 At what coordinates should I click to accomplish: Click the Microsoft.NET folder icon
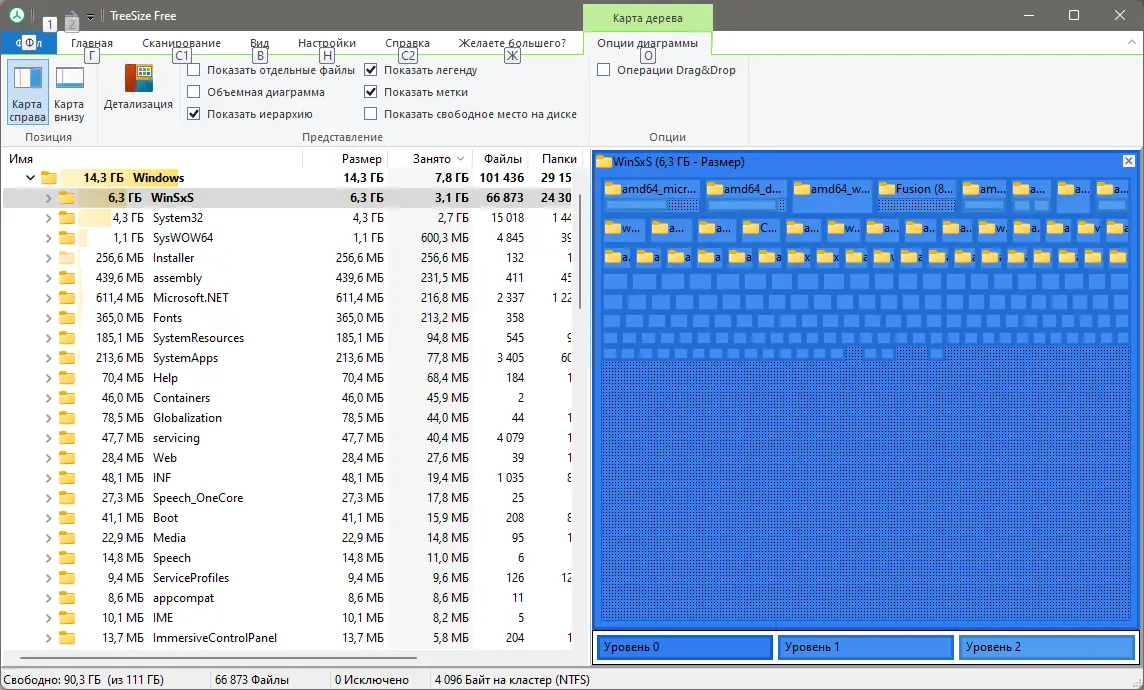67,298
